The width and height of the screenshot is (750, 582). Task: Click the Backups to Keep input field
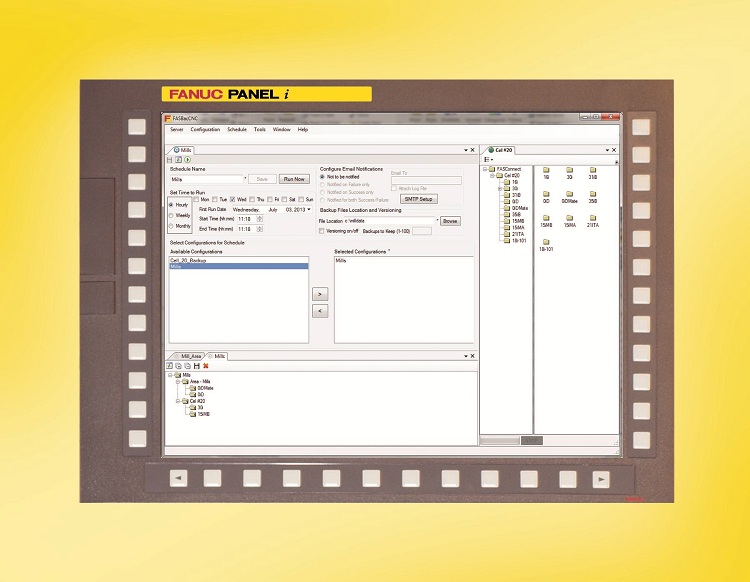[421, 231]
